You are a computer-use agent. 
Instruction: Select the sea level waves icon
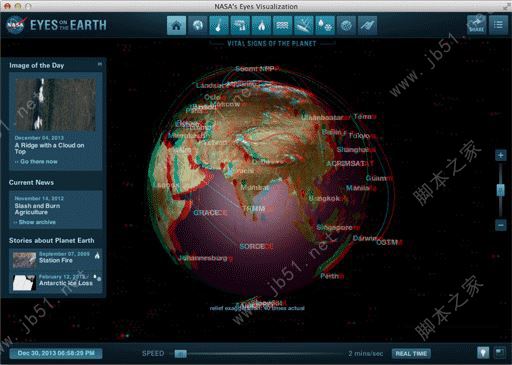point(282,25)
